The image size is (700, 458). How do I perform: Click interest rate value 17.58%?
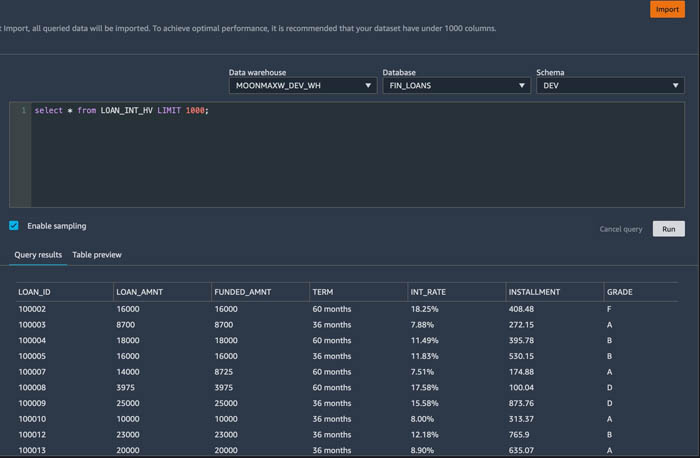[424, 387]
